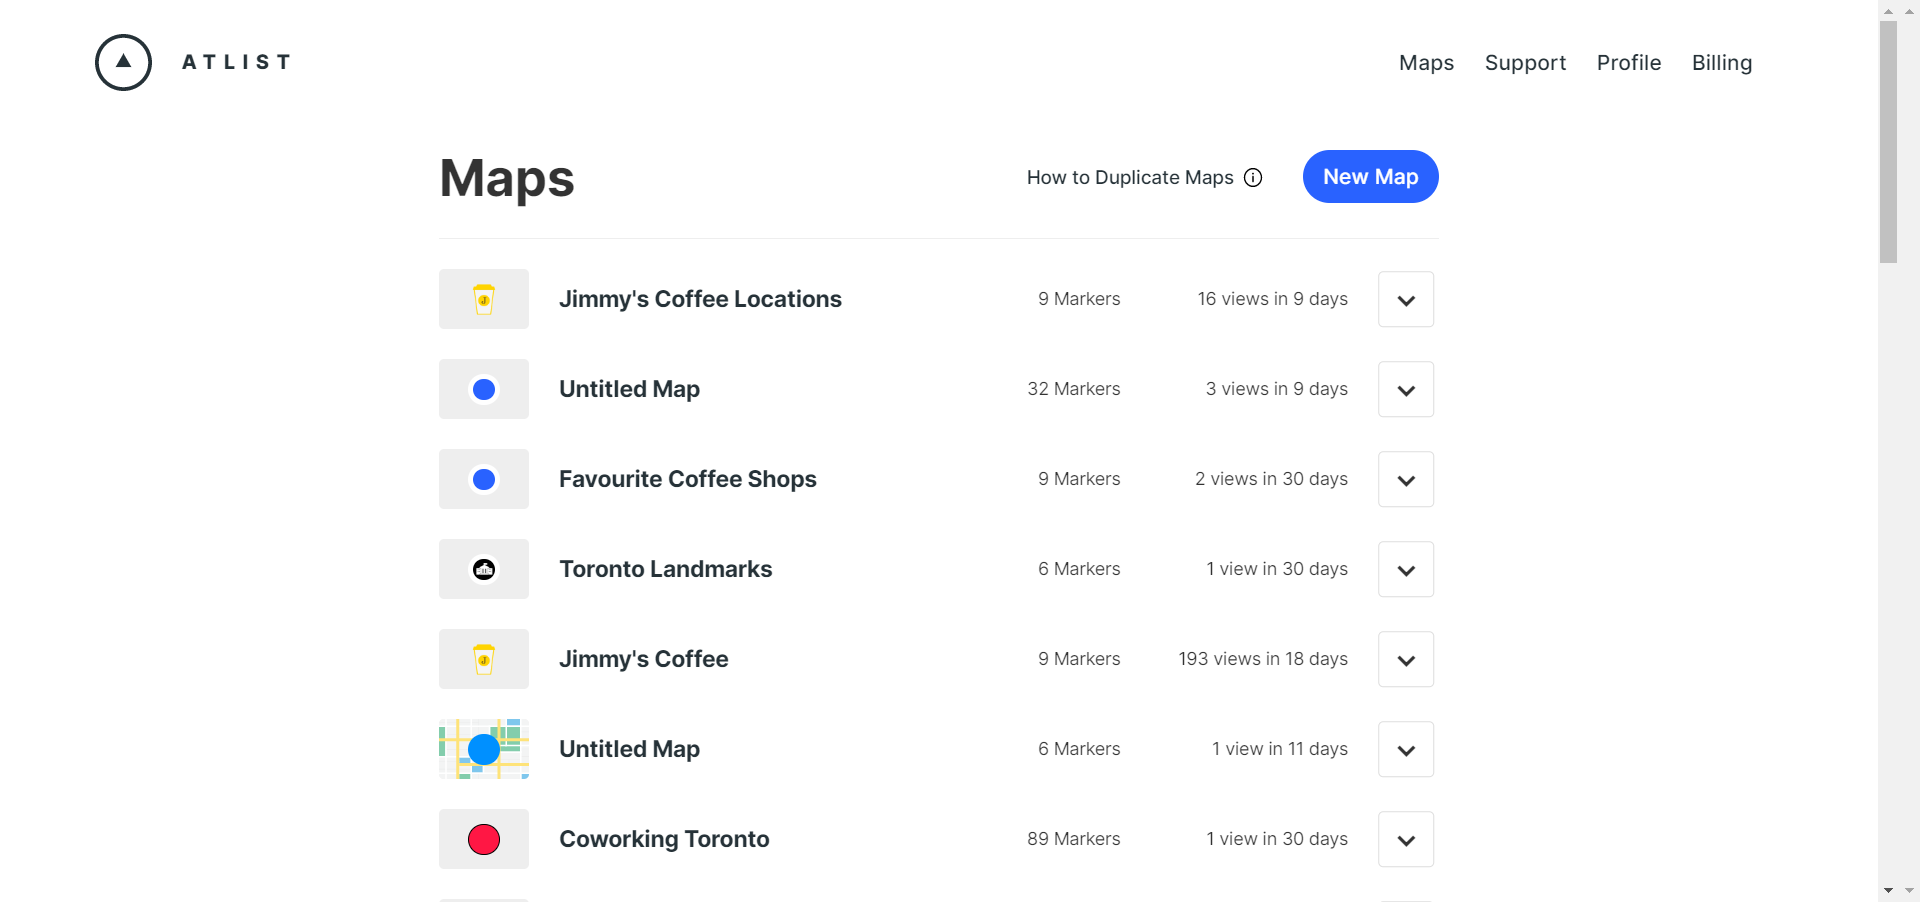
Task: Open the Untitled Map title in the 1 view in 11 days row
Action: 629,749
